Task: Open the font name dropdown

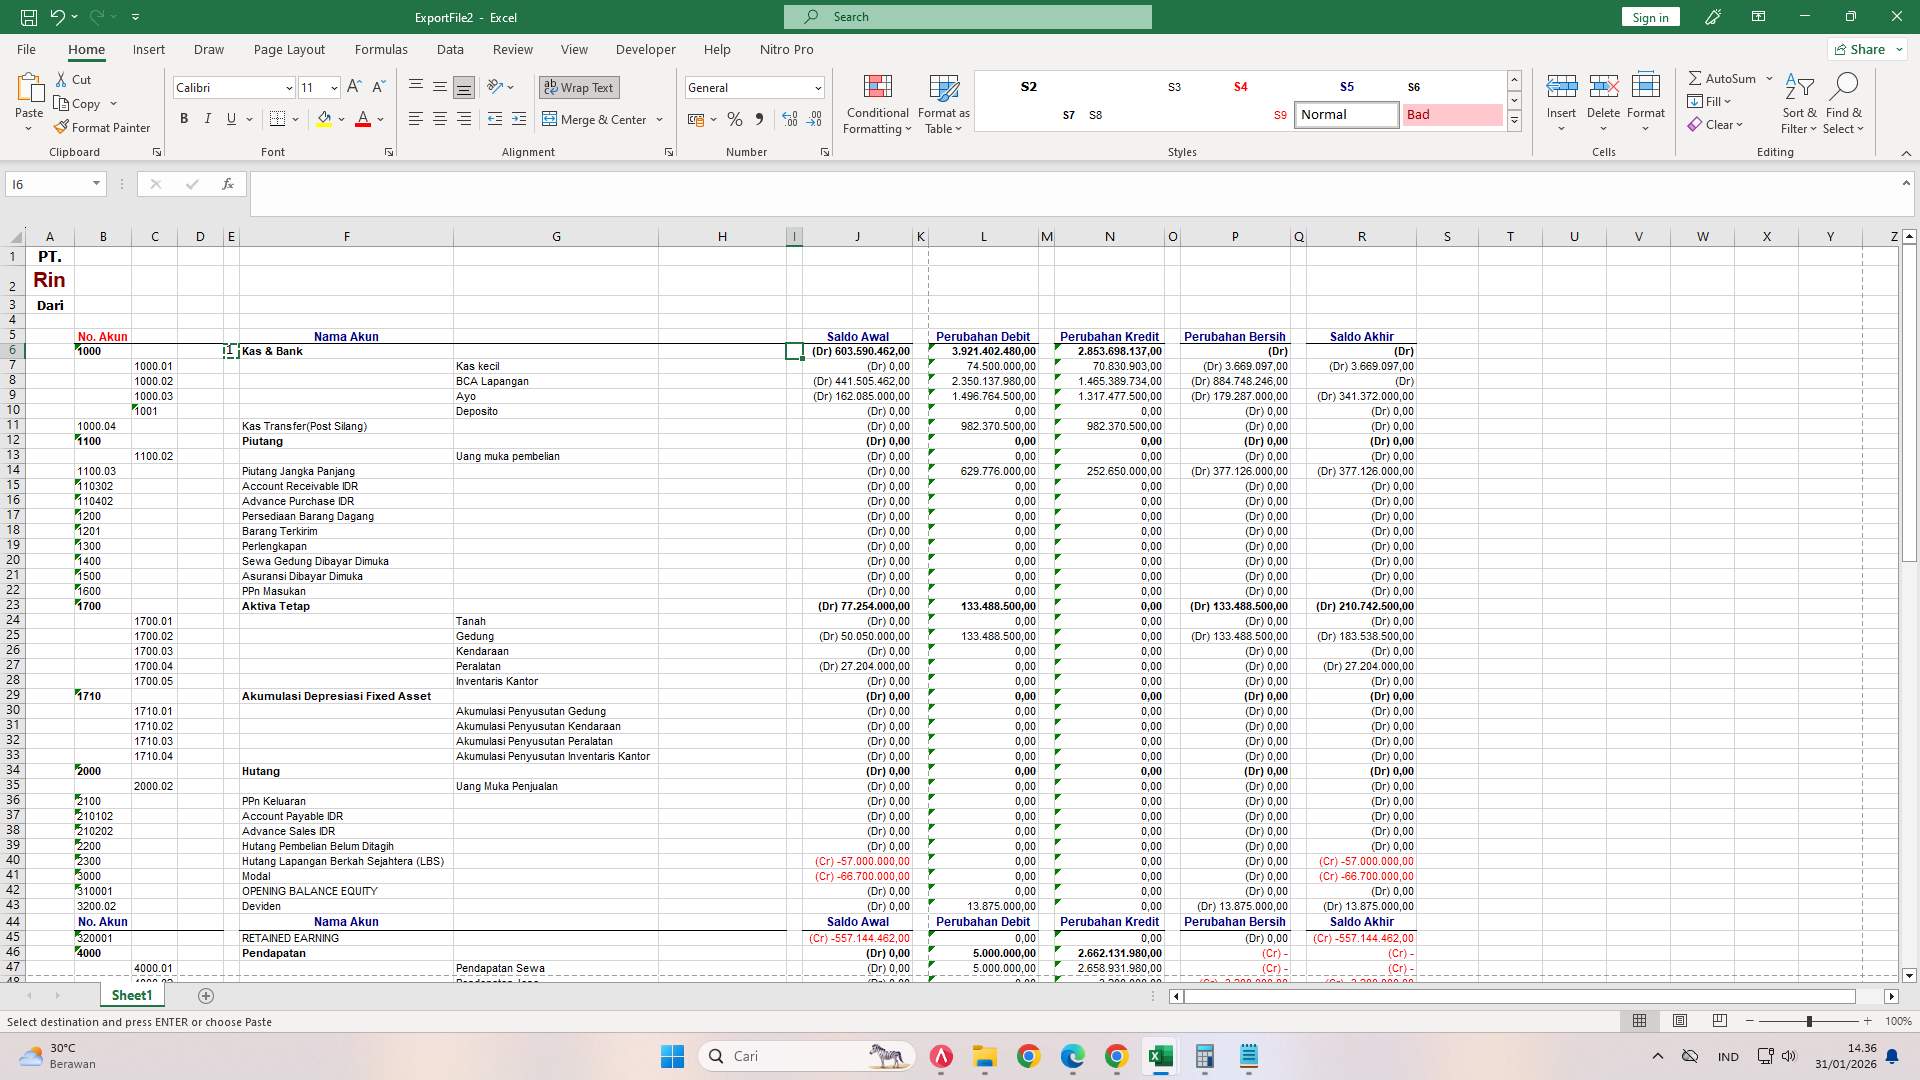Action: 289,88
